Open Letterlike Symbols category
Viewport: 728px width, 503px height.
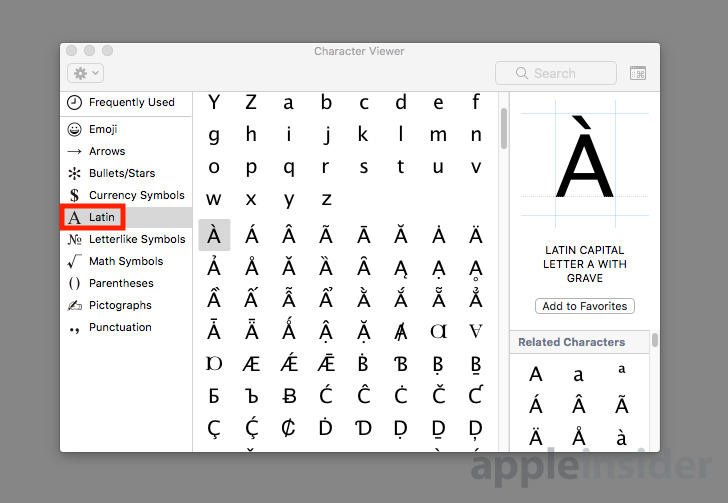[126, 239]
